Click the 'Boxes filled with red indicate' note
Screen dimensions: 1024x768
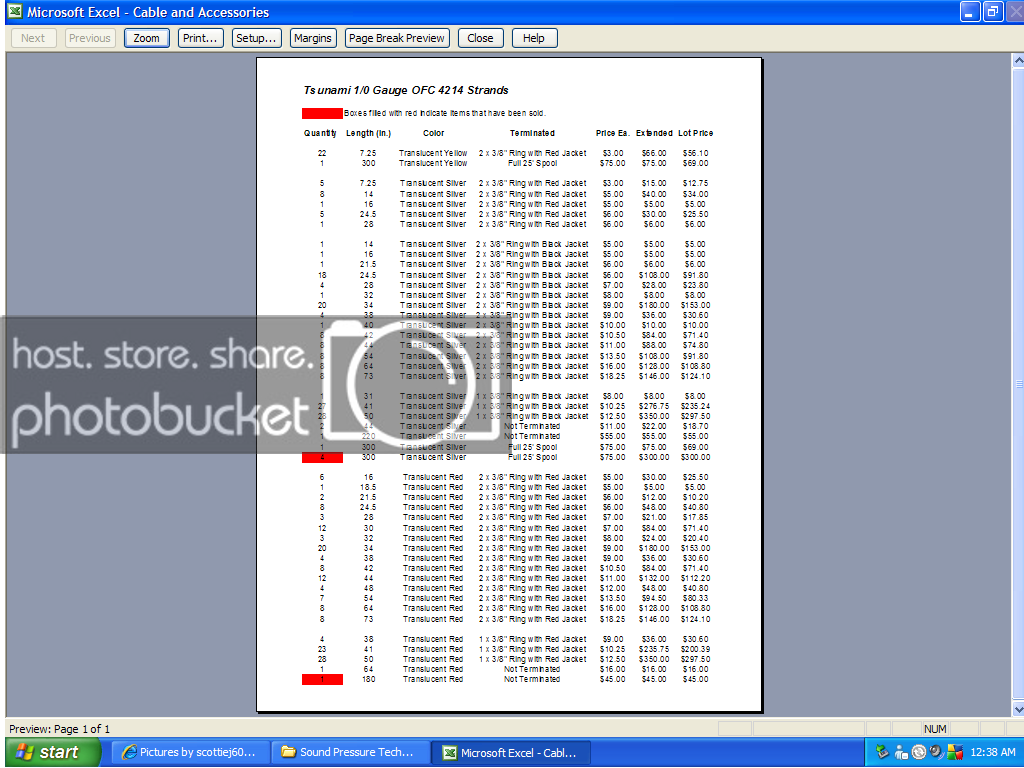pos(445,113)
